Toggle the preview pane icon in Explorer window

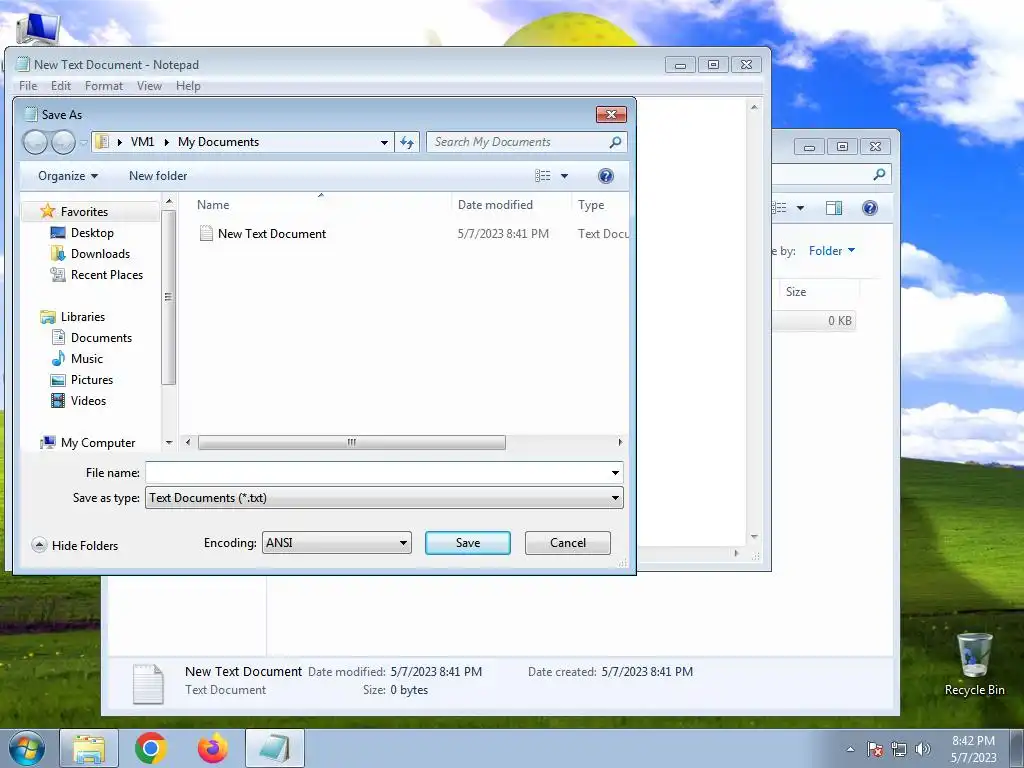pos(834,208)
